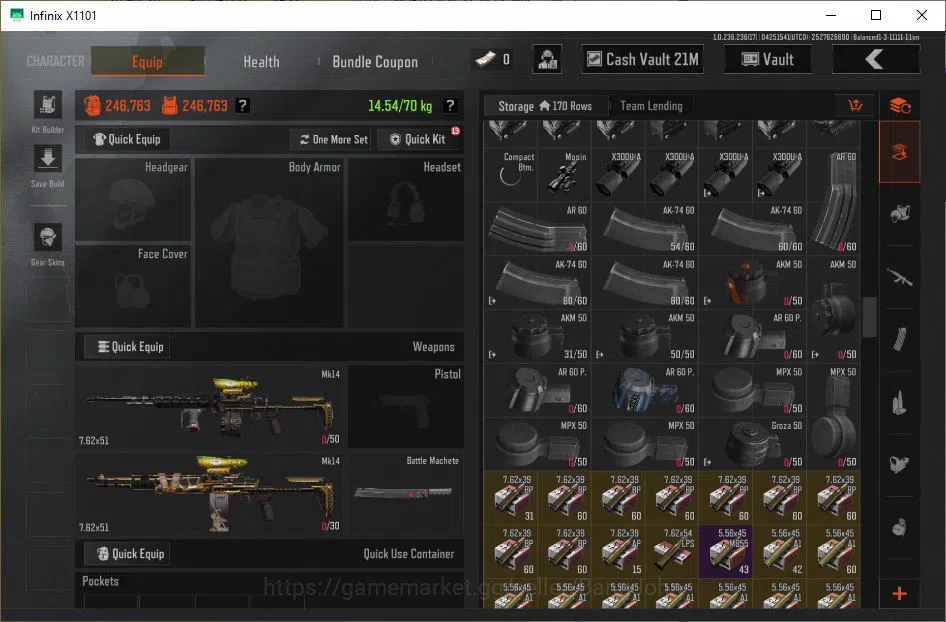This screenshot has height=622, width=946.
Task: Select the empty Pistol slot
Action: pyautogui.click(x=406, y=406)
